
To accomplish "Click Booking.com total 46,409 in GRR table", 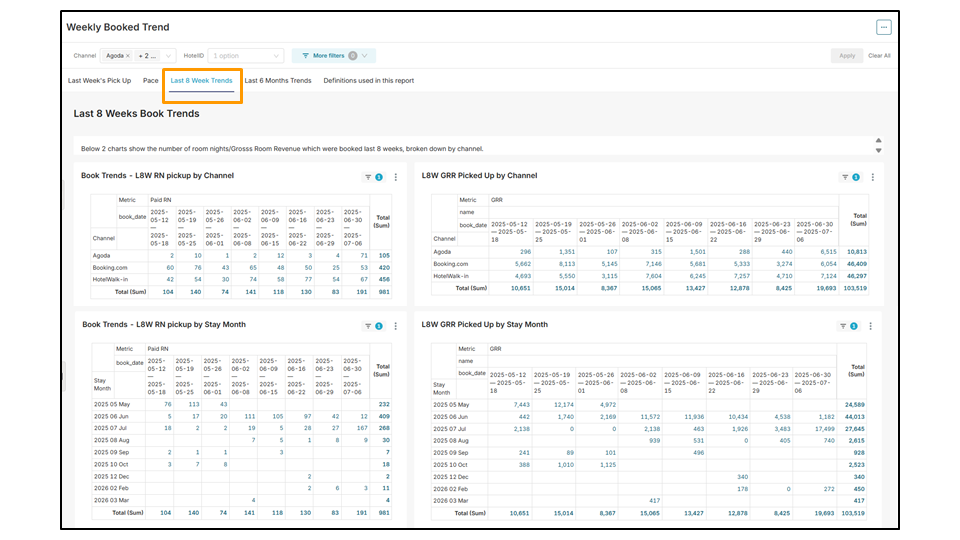I will (857, 264).
